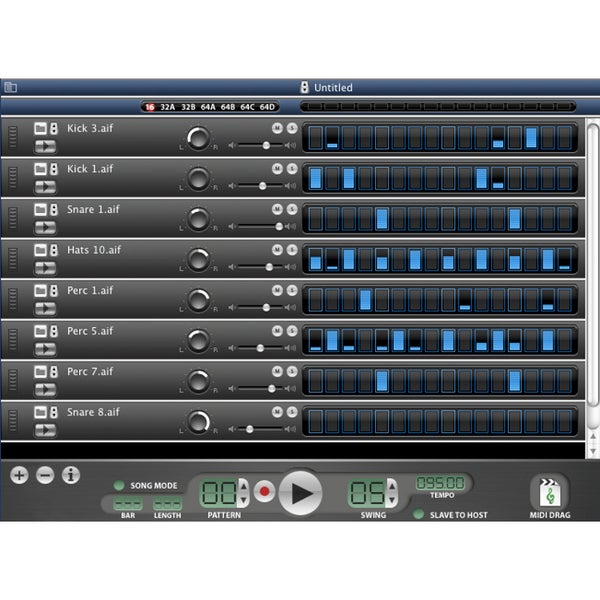Image resolution: width=600 pixels, height=600 pixels.
Task: Click the Kick 3.aif volume slider handle
Action: (266, 145)
